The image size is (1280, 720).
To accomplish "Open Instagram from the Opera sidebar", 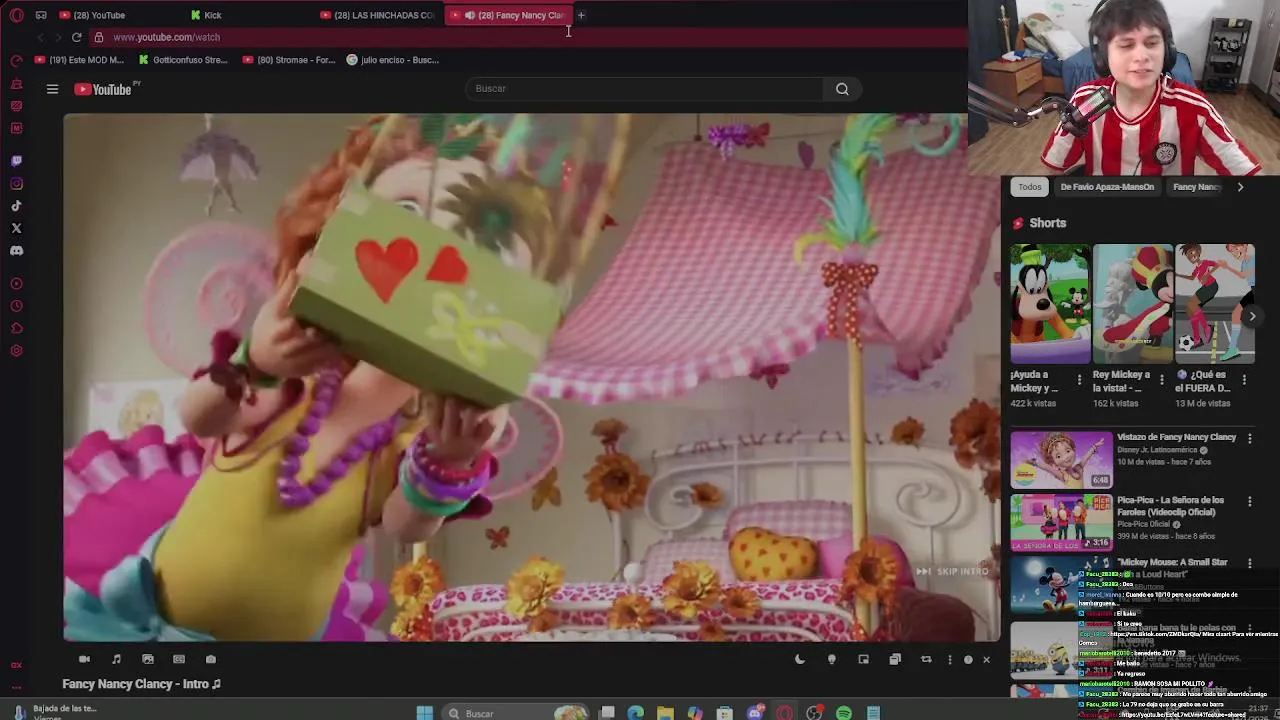I will coord(16,183).
